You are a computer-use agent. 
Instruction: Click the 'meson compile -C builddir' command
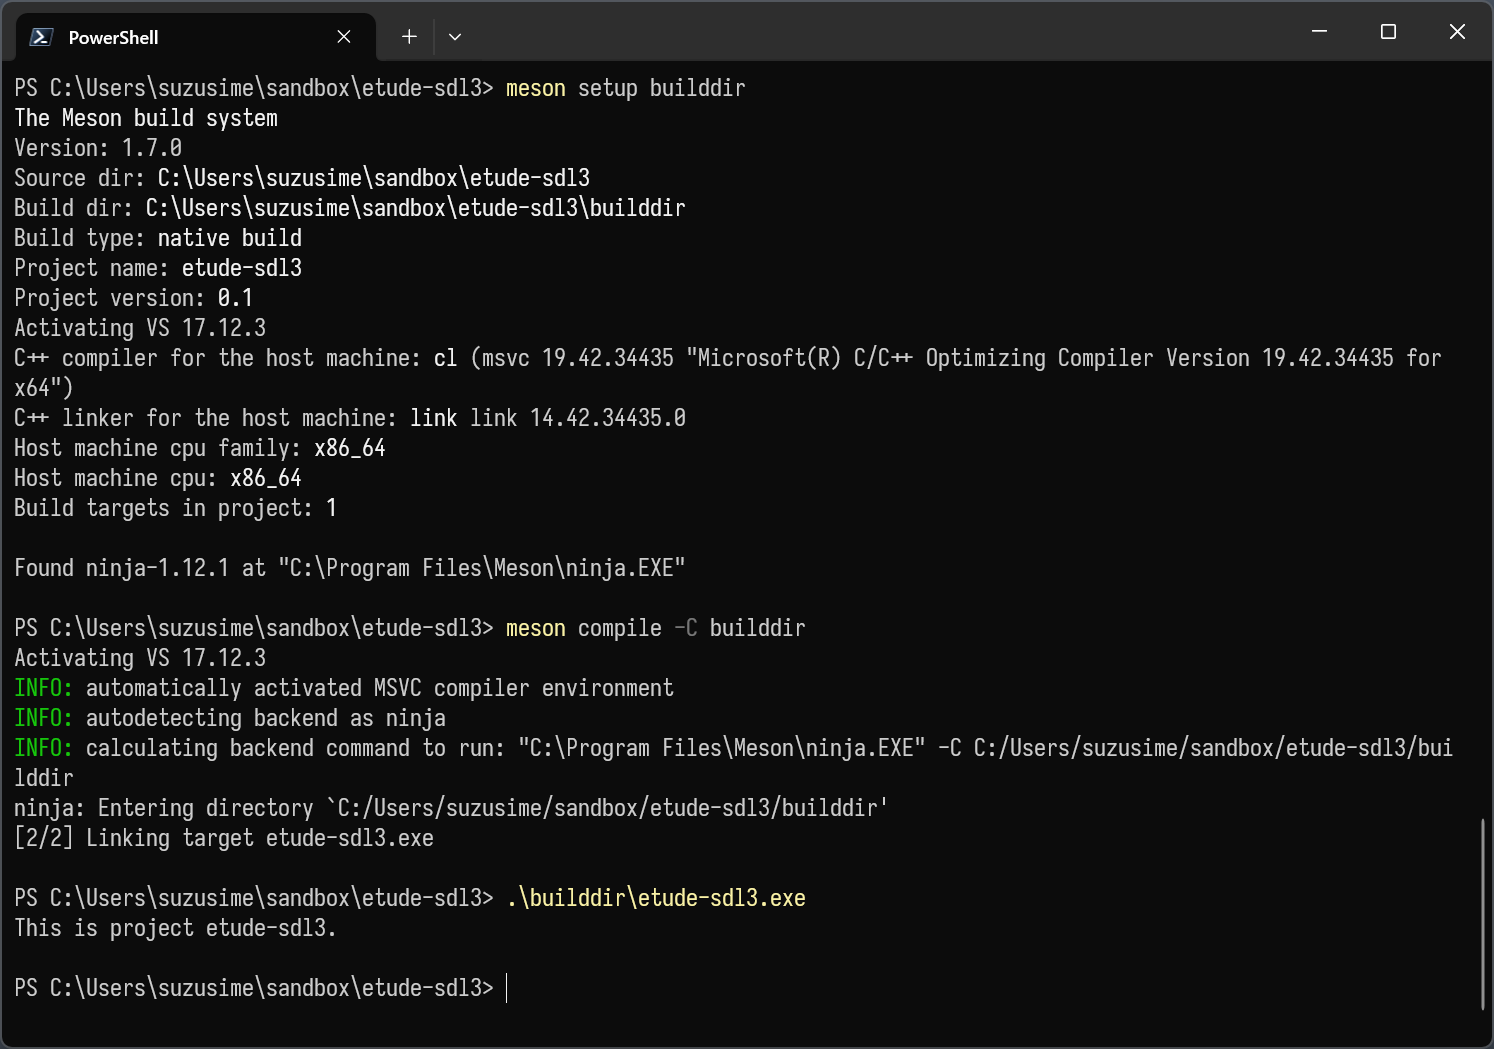pyautogui.click(x=655, y=628)
